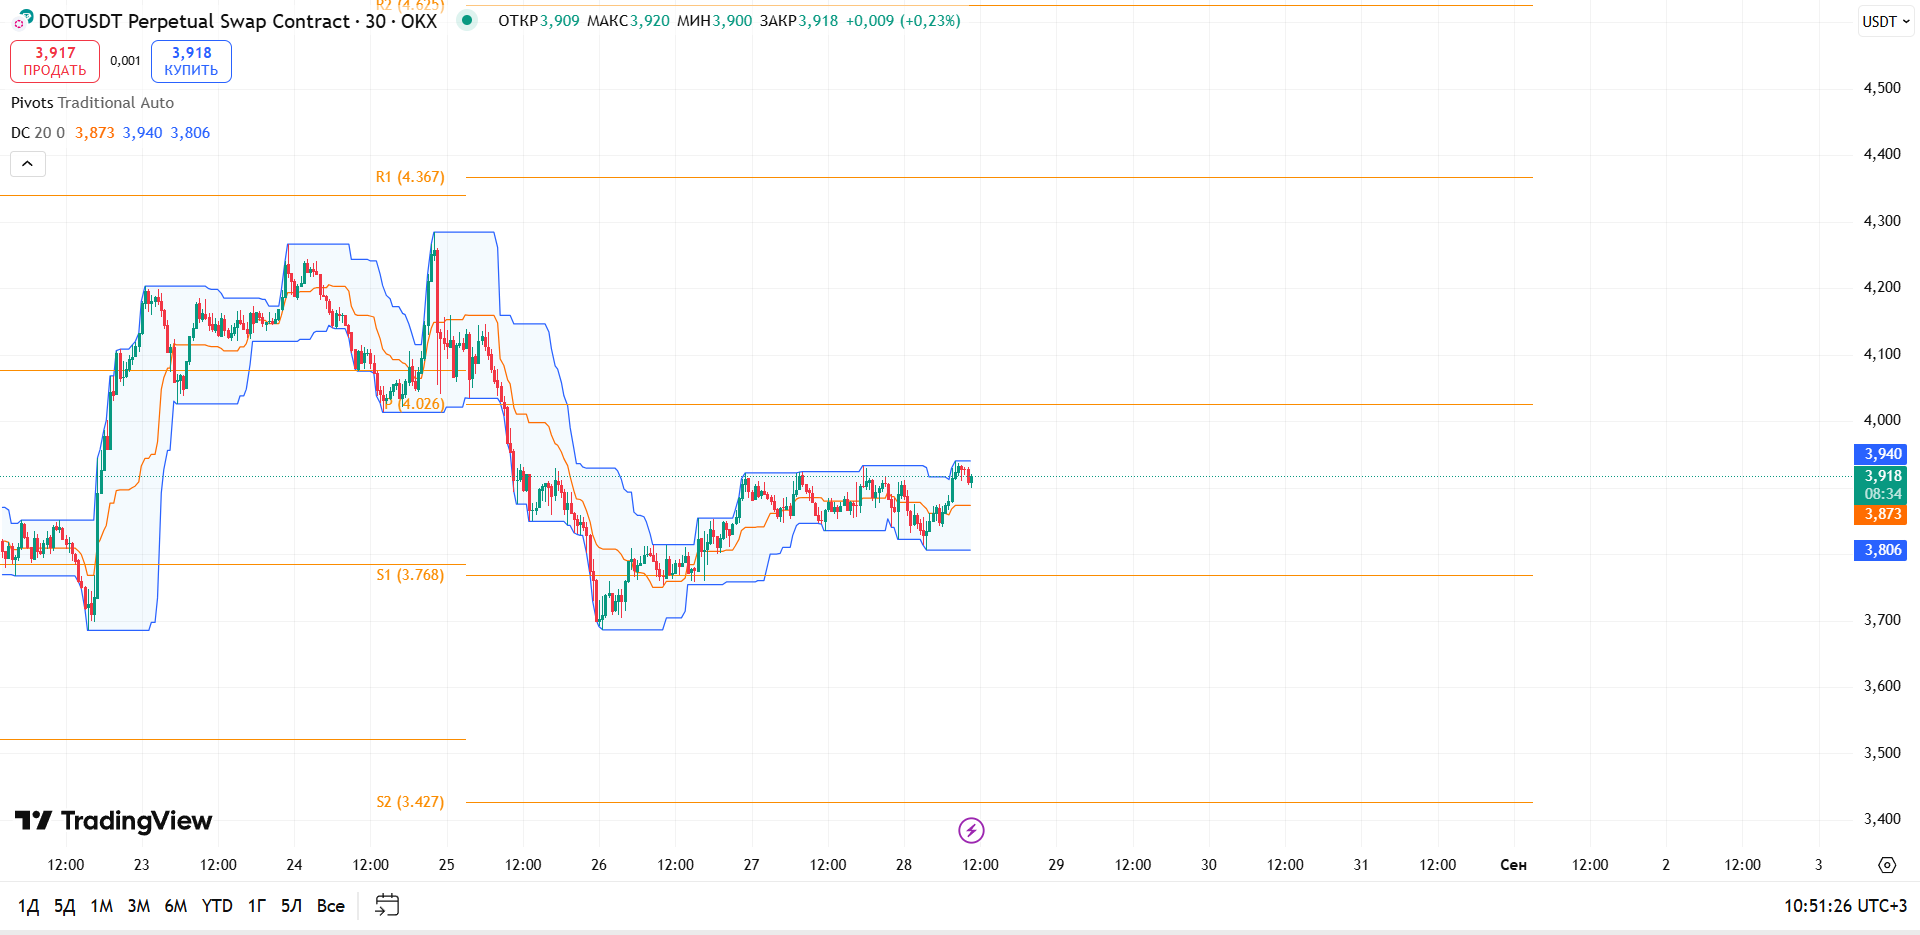1920x935 pixels.
Task: Switch to the YTD range
Action: (x=217, y=906)
